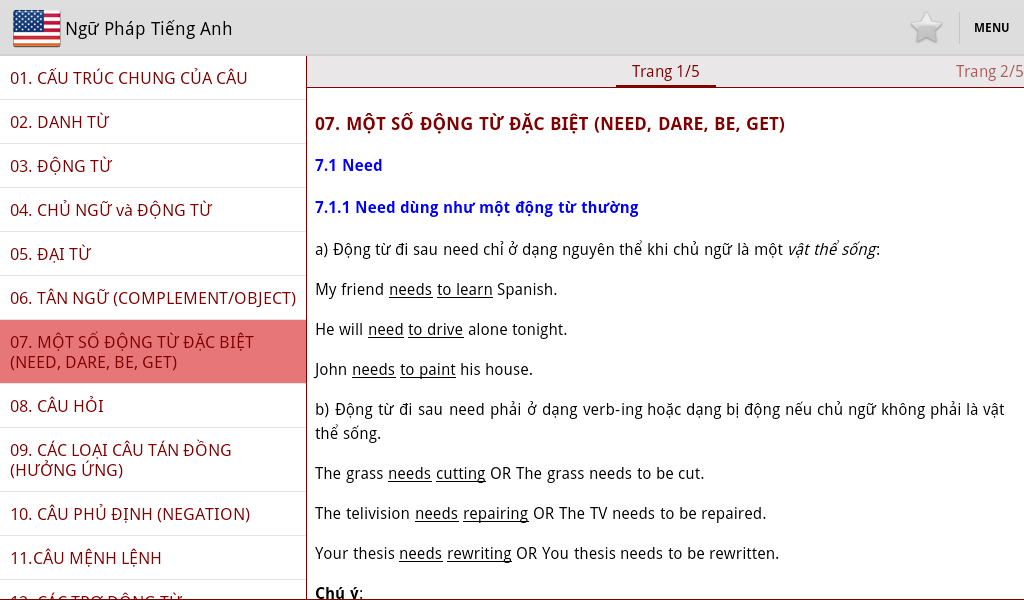Switch to the Trang 1/5 tab
Viewport: 1024px width, 600px height.
click(665, 71)
